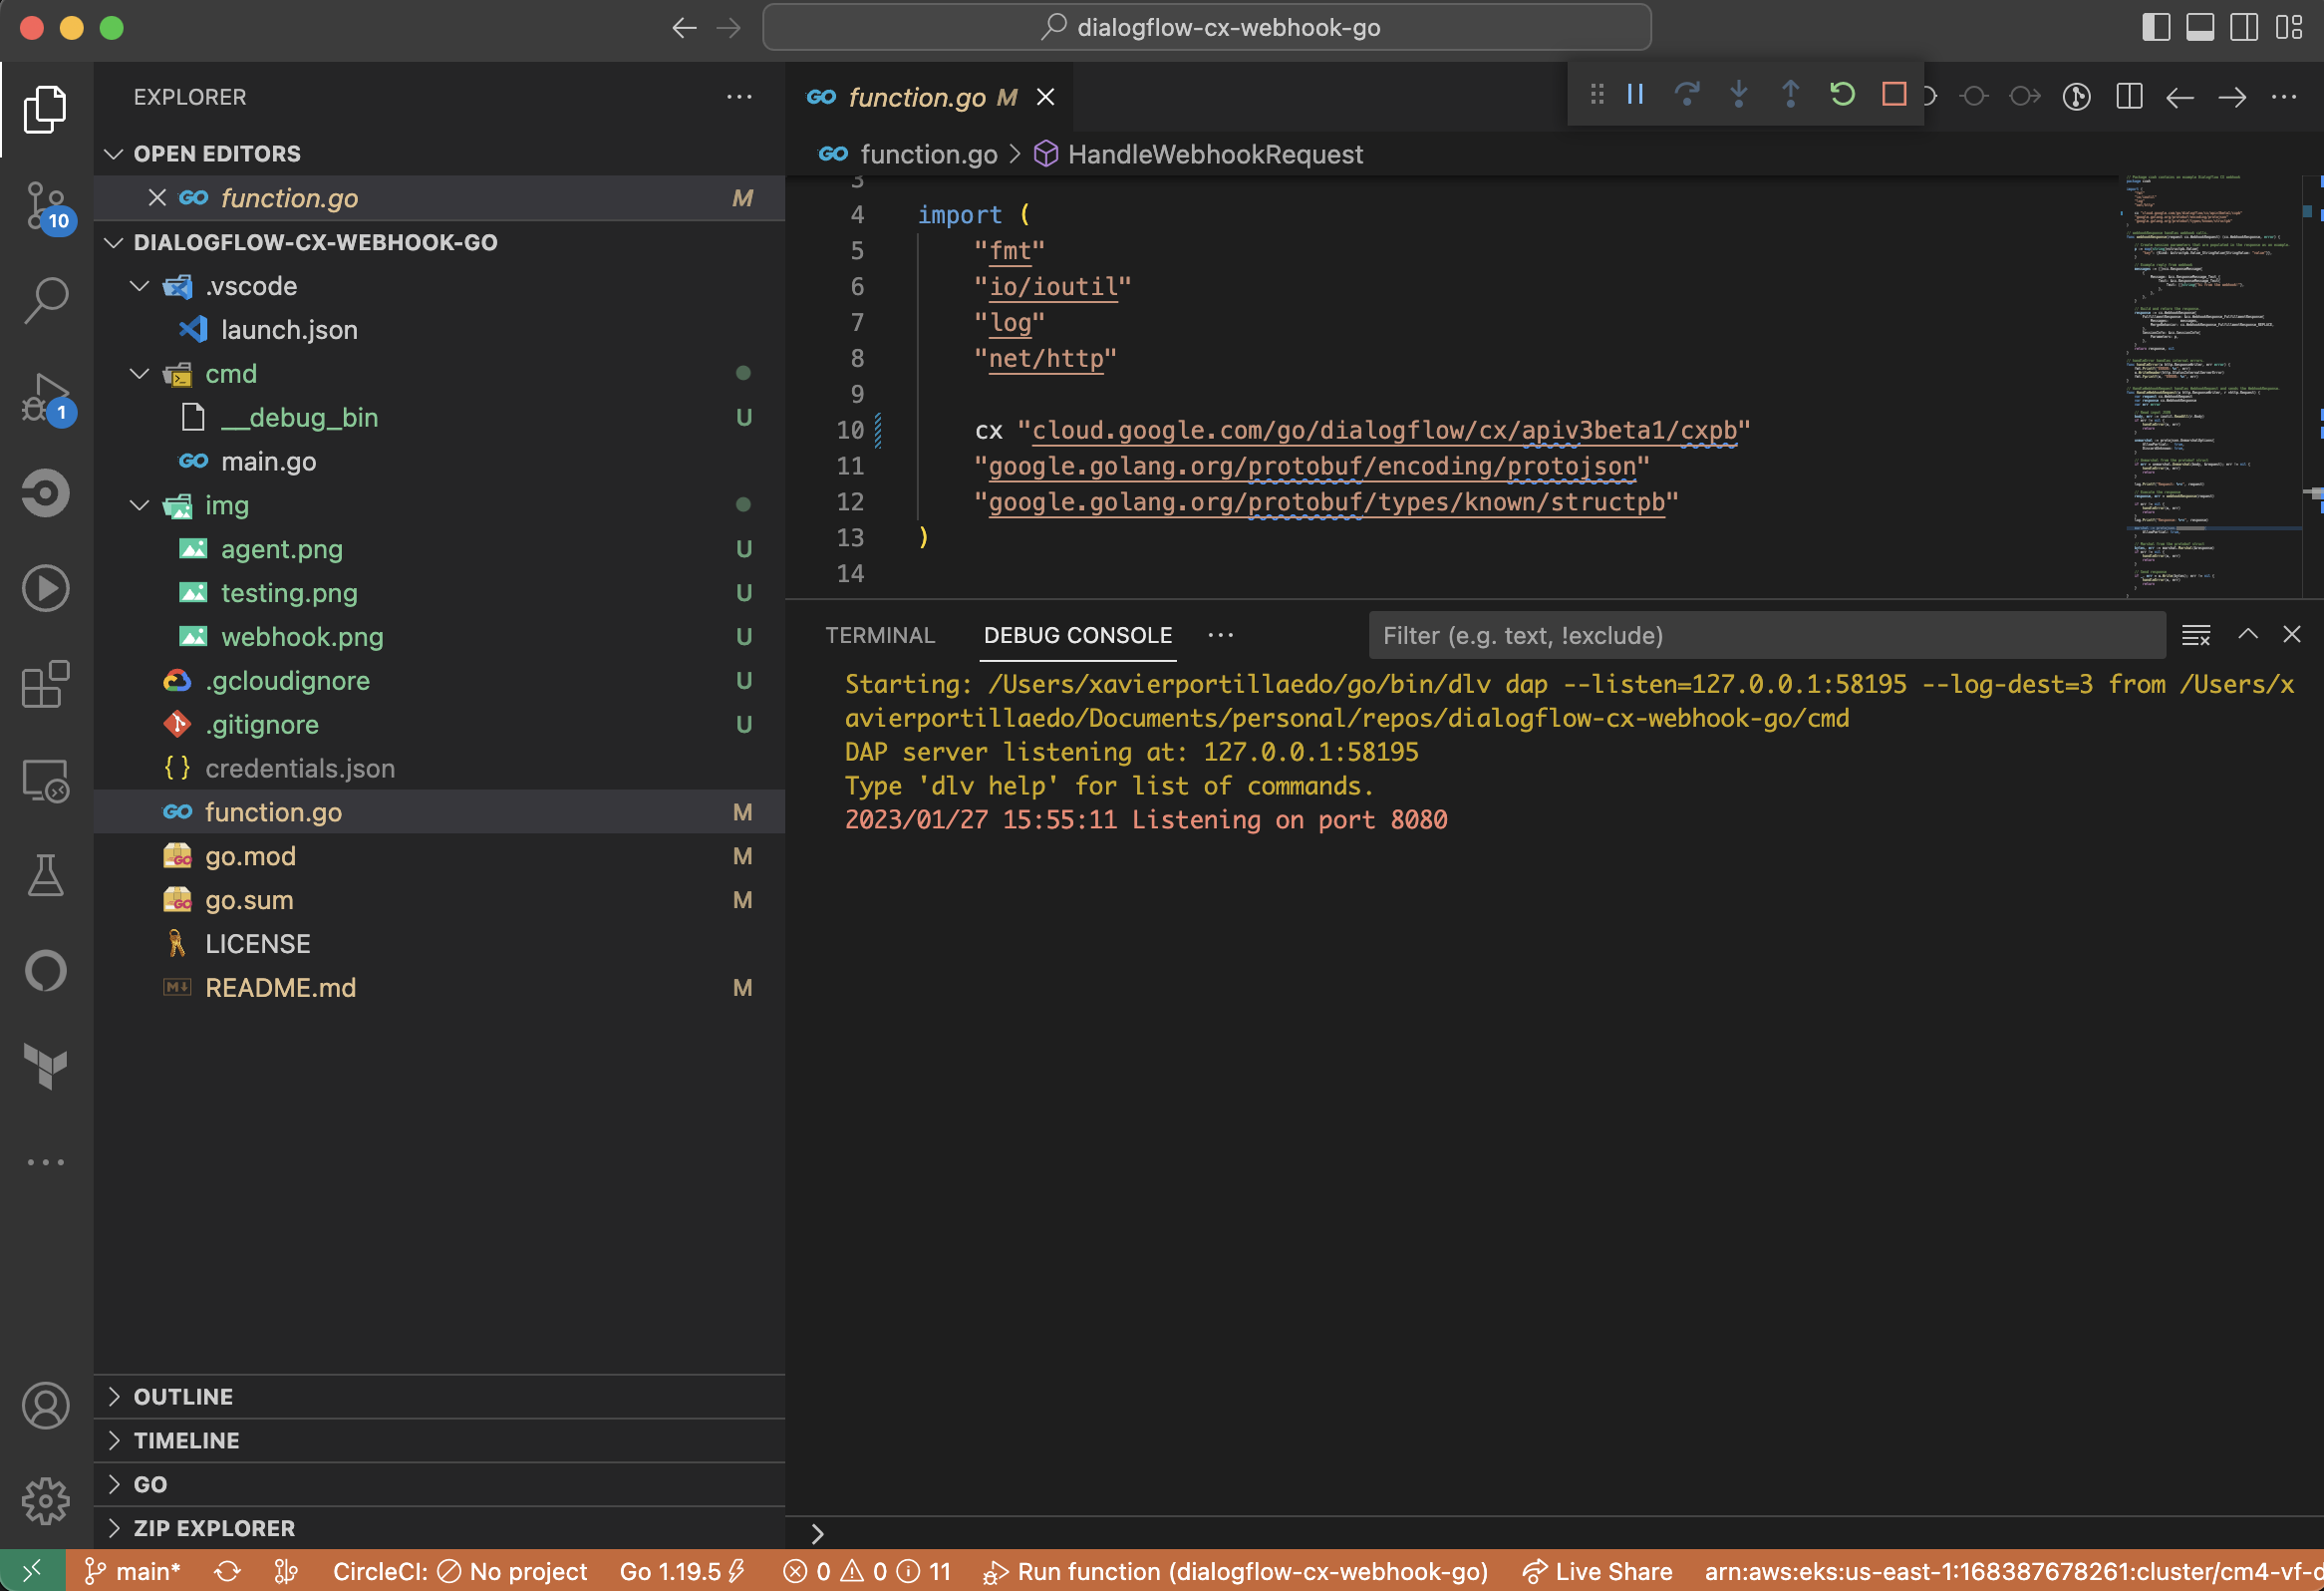This screenshot has height=1591, width=2324.
Task: Open the Extensions view
Action: (45, 685)
